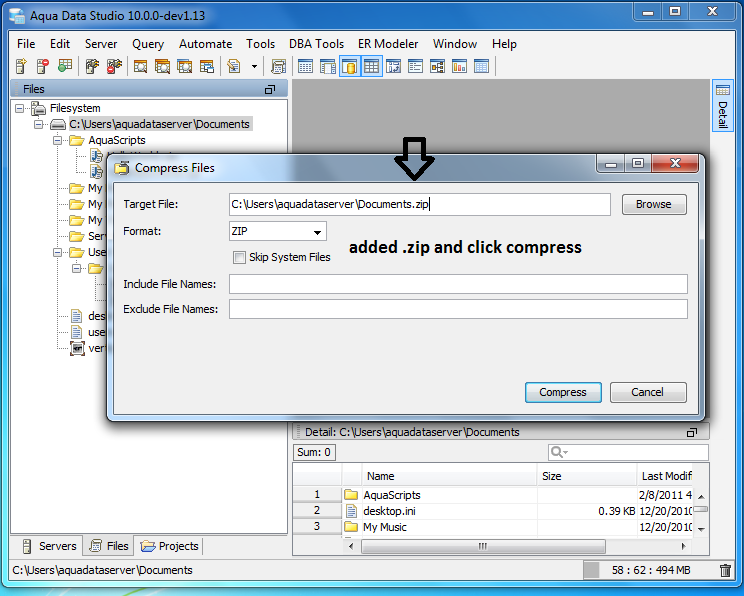Click the Detail table scroll-down arrow
This screenshot has width=744, height=596.
click(701, 529)
